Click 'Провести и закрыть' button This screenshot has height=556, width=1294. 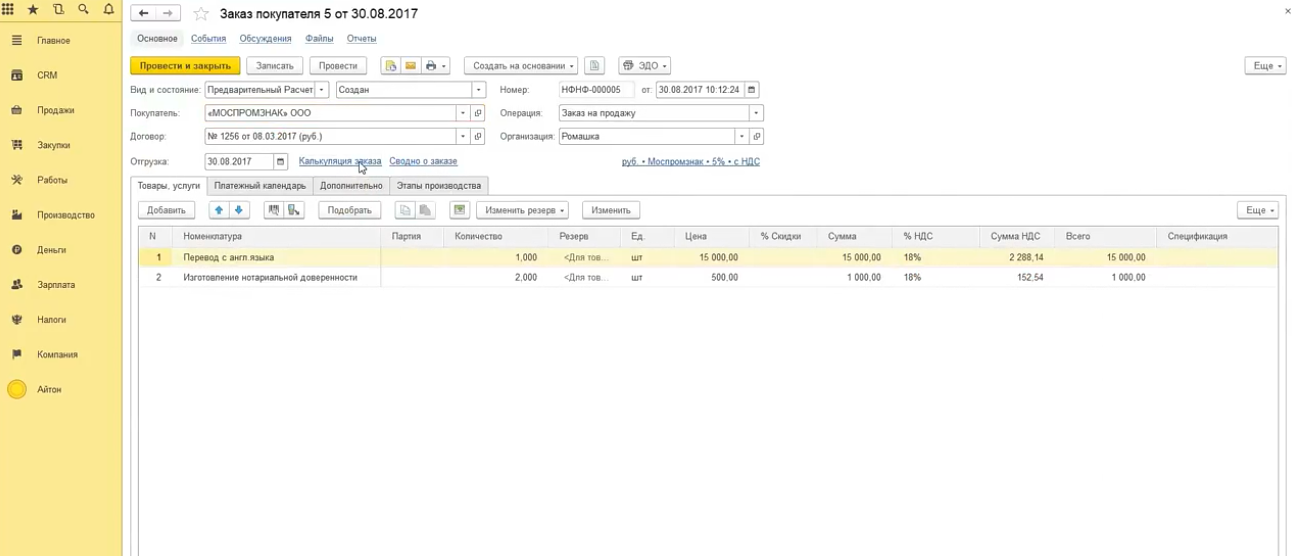(185, 66)
